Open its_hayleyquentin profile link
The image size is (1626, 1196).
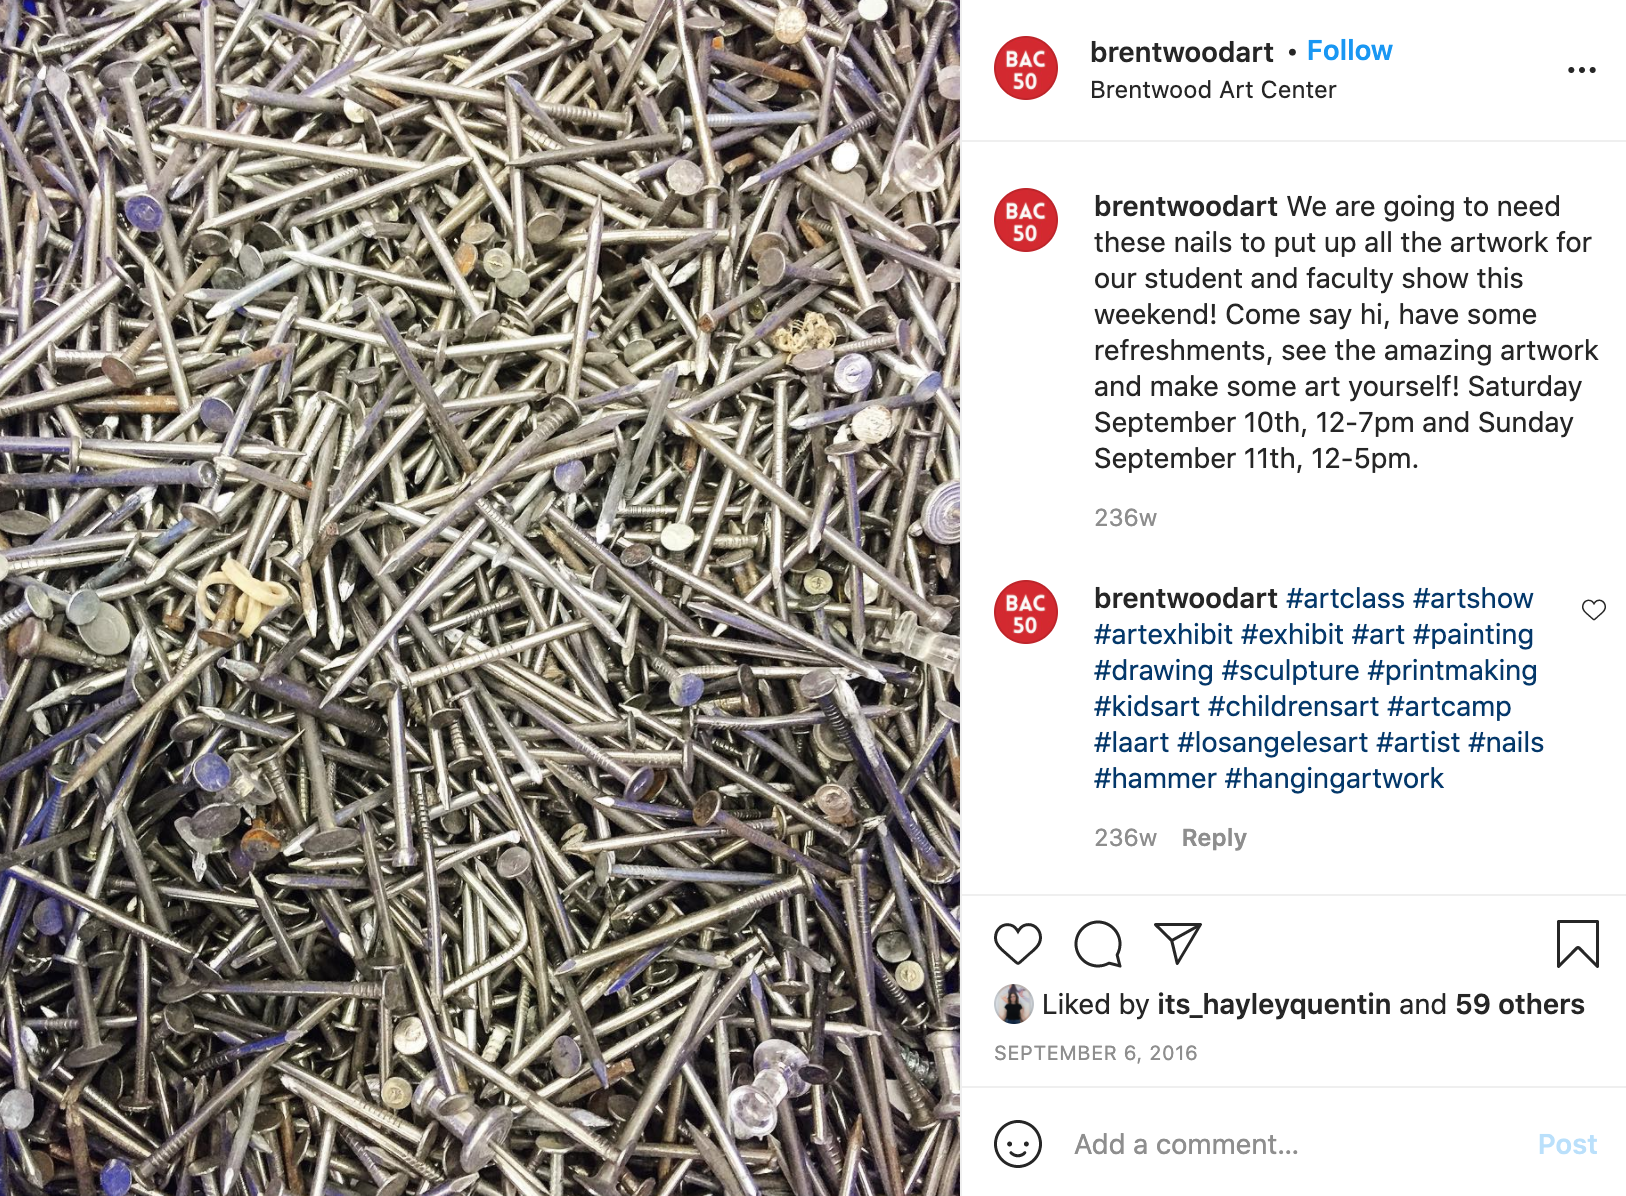tap(1274, 1004)
